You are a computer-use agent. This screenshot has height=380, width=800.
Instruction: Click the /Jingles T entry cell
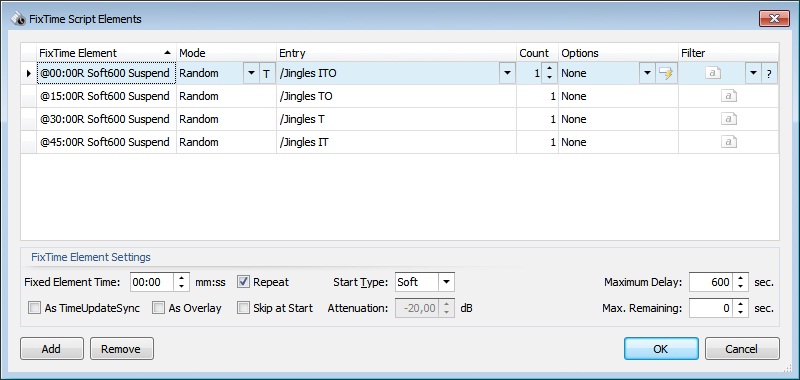(396, 119)
